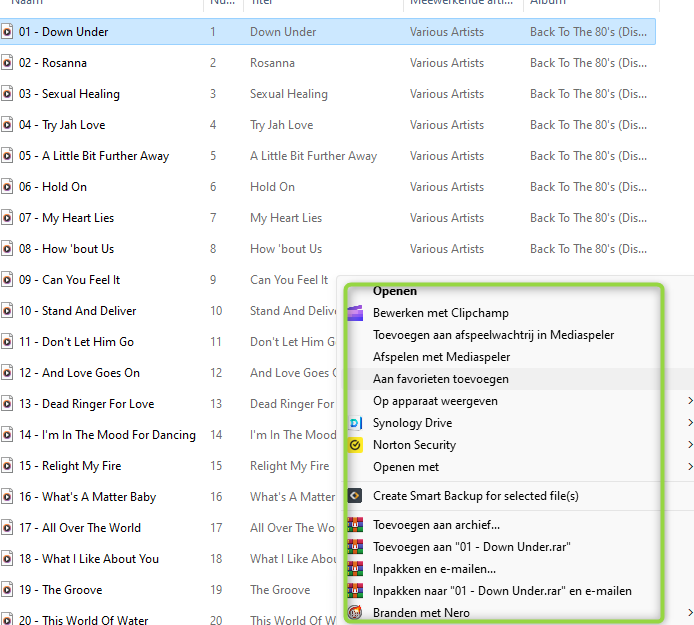Click title cell Try Jah Love
The image size is (694, 625).
(281, 125)
